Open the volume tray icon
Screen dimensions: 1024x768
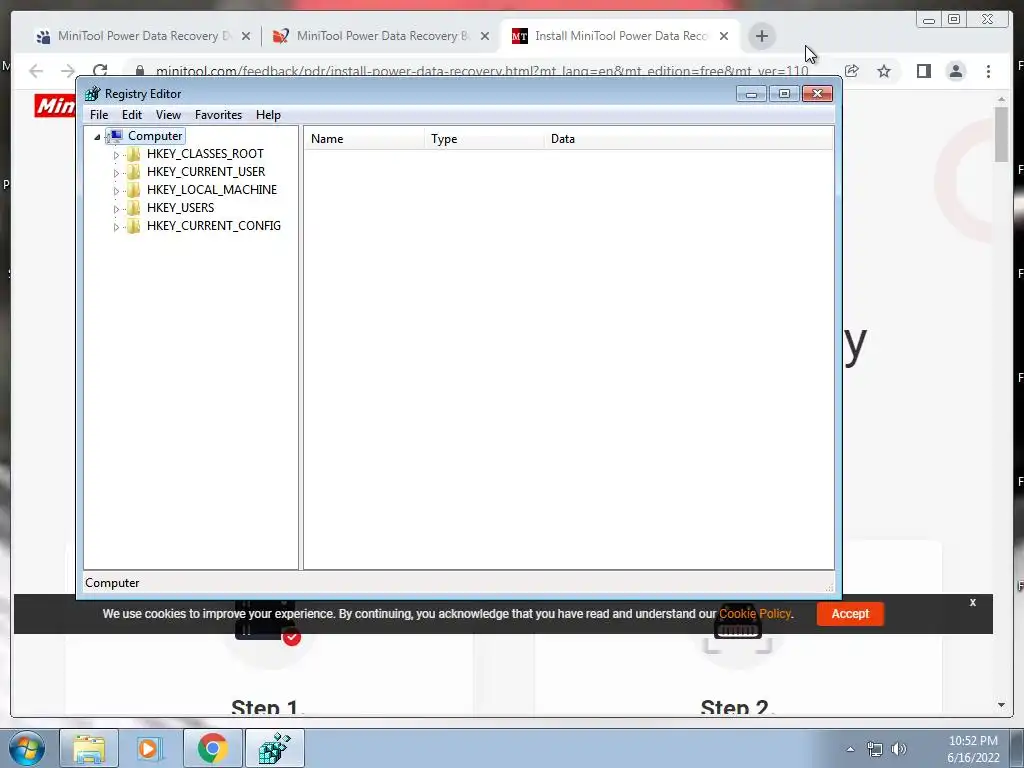(x=899, y=749)
